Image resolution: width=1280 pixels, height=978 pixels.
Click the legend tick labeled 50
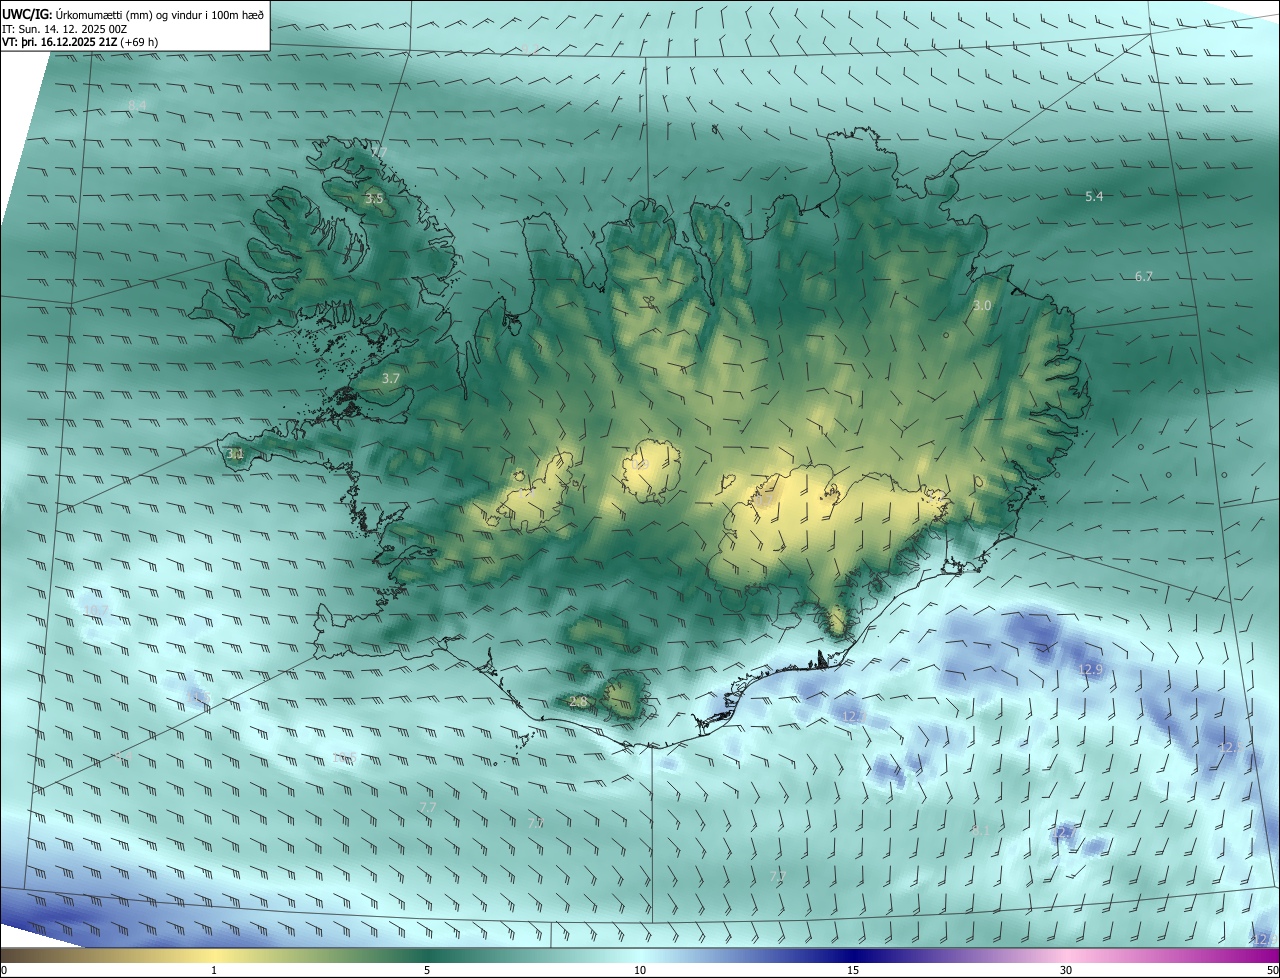1271,970
